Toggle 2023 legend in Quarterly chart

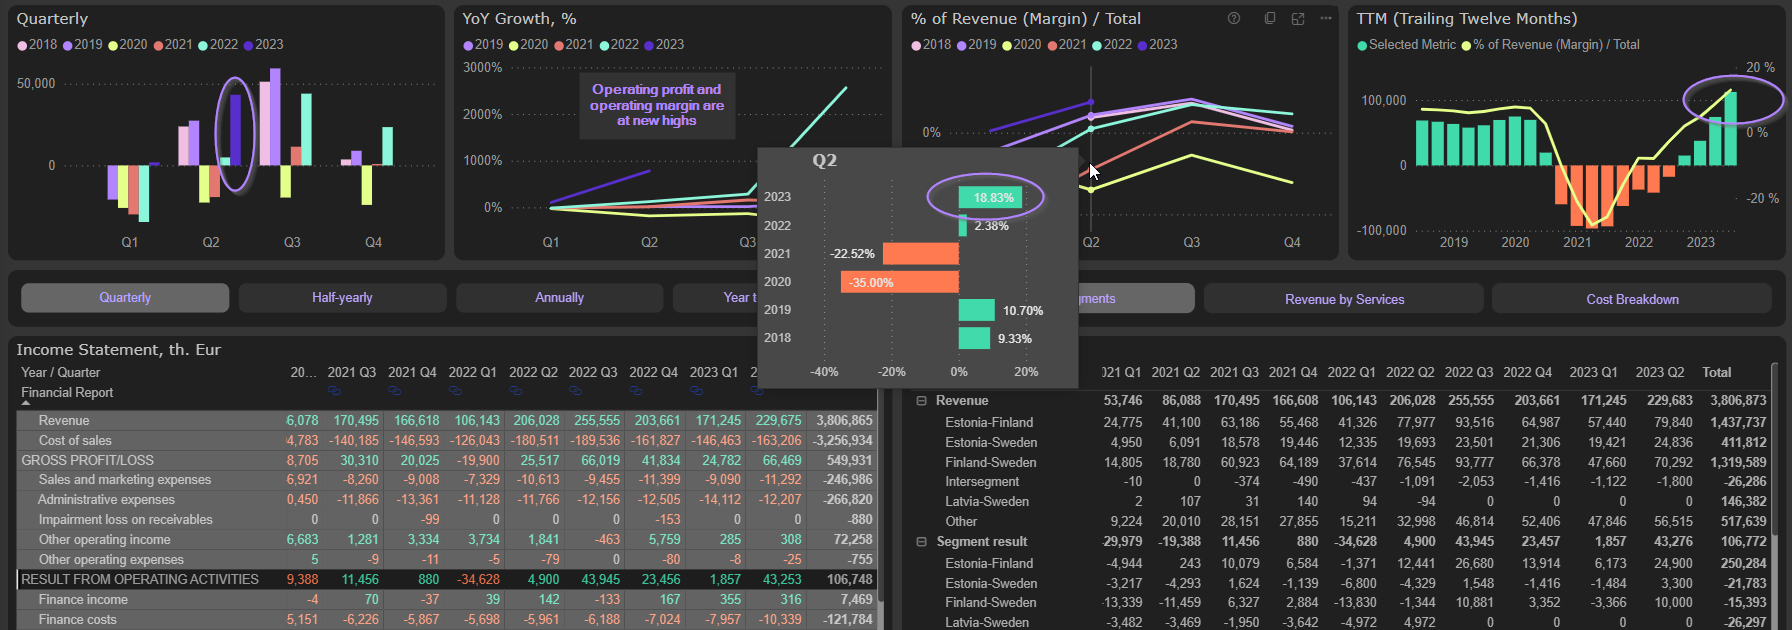263,45
